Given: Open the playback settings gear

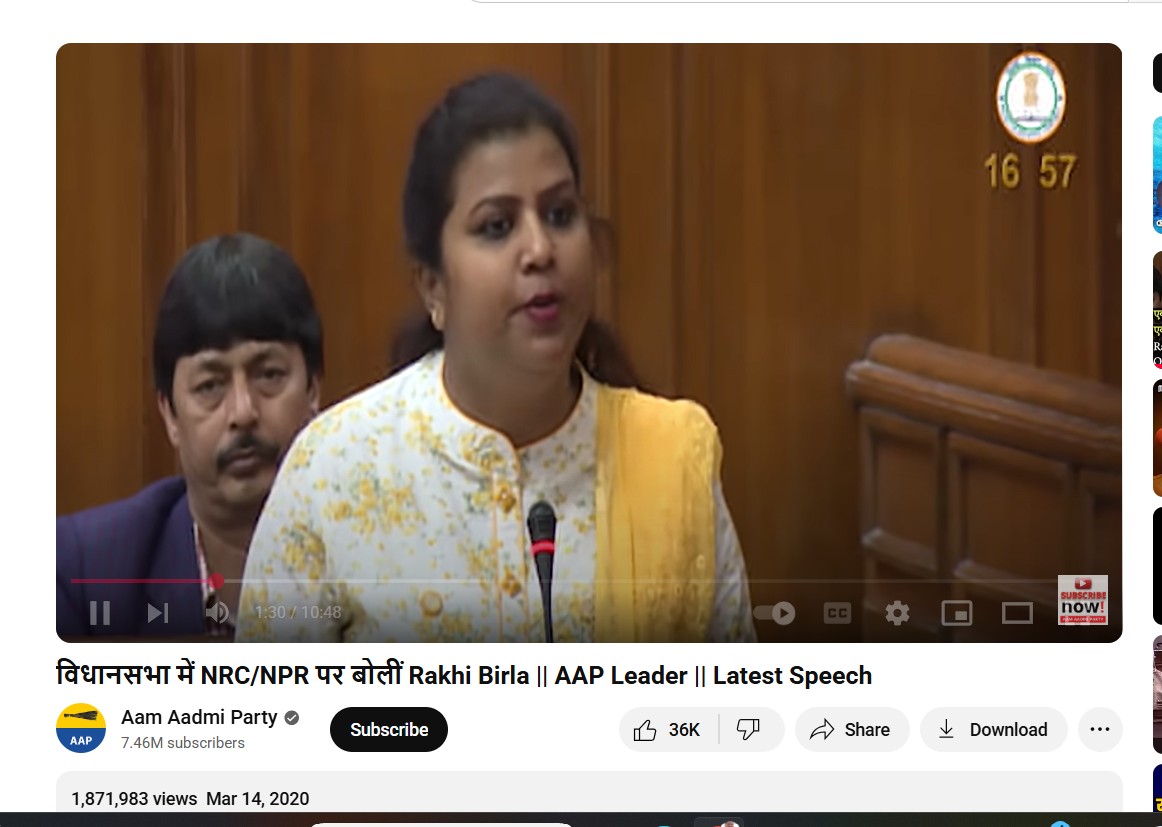Looking at the screenshot, I should tap(897, 612).
